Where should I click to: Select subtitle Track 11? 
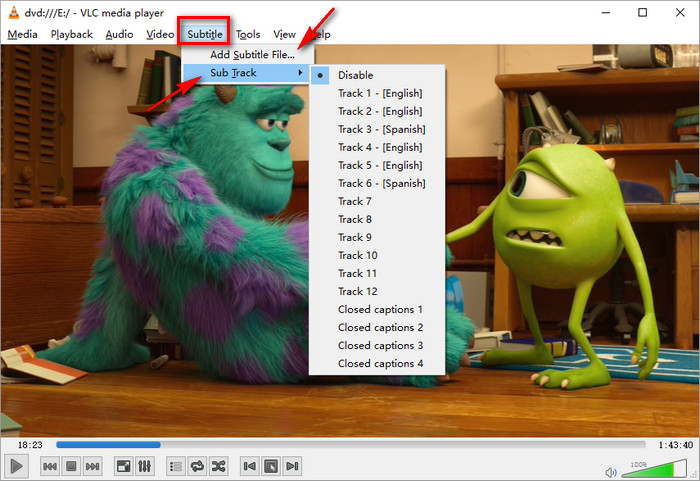click(377, 273)
